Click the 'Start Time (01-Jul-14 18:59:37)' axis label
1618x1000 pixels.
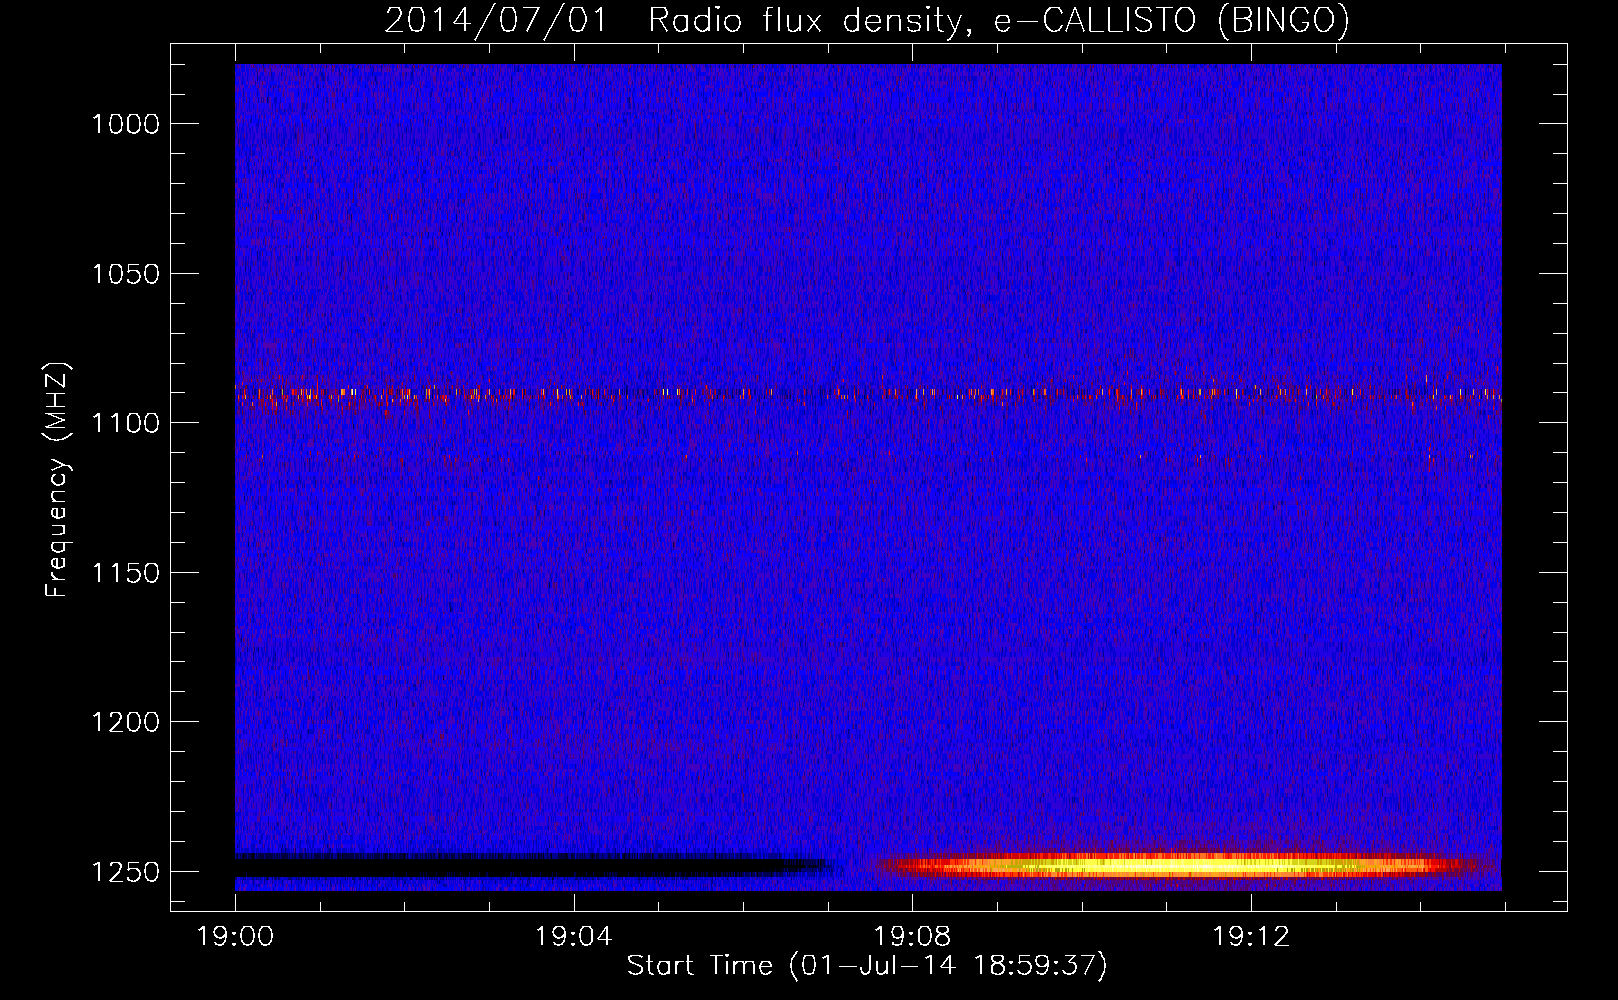(x=867, y=966)
